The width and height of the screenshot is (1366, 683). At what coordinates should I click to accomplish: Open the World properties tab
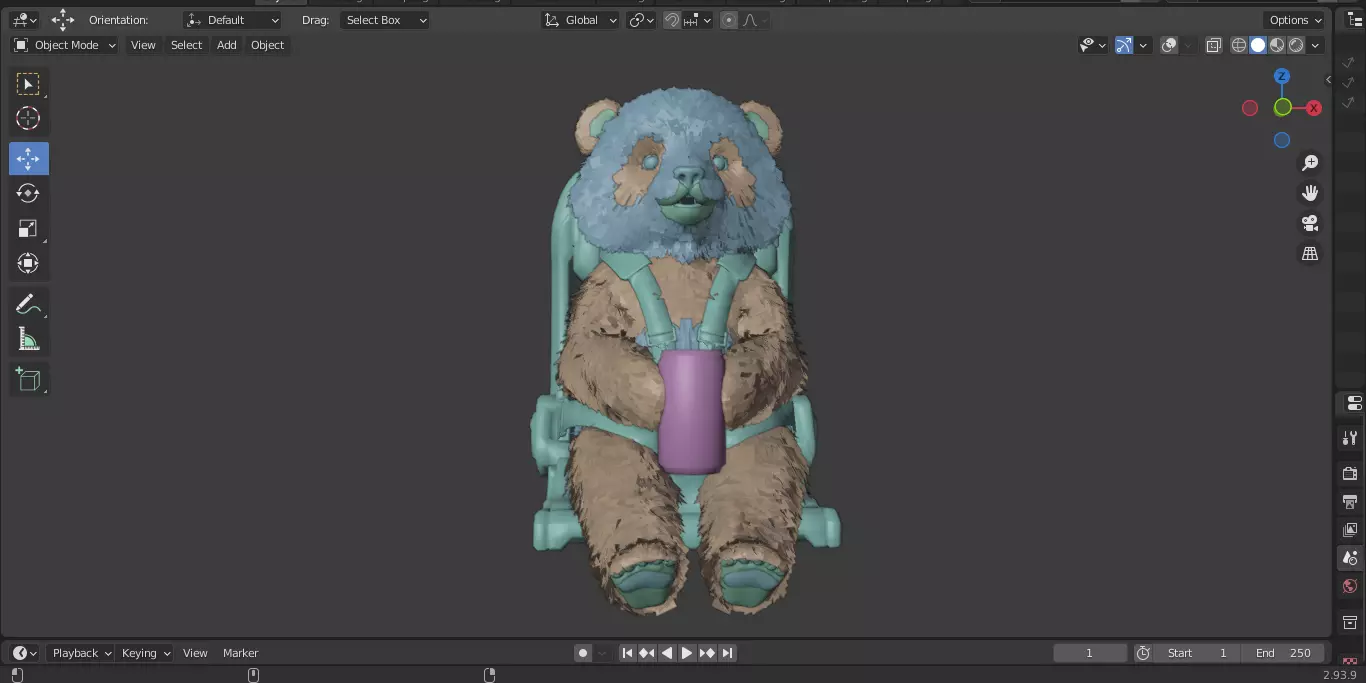pos(1350,586)
